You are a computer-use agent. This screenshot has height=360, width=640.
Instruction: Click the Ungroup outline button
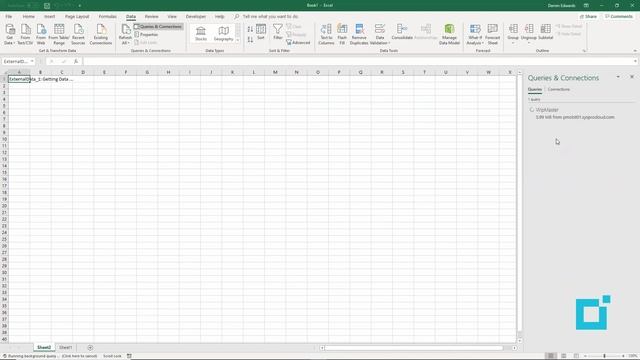[529, 33]
